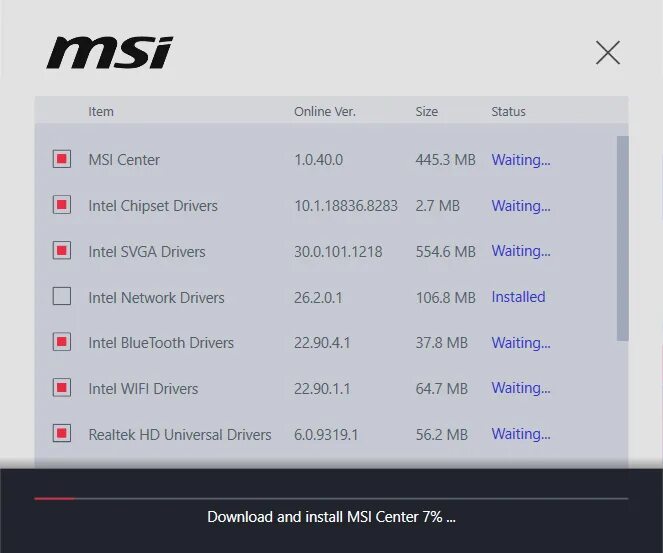Click Waiting status for Intel WIFI Drivers

click(521, 388)
